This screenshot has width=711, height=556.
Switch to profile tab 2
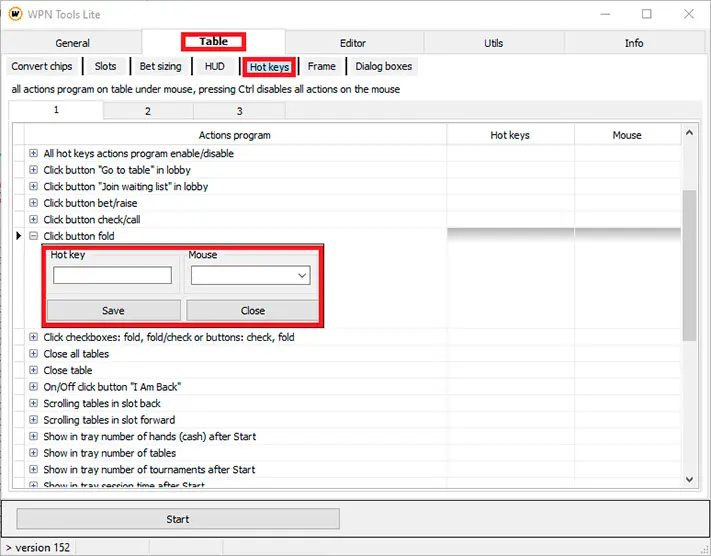tap(147, 111)
